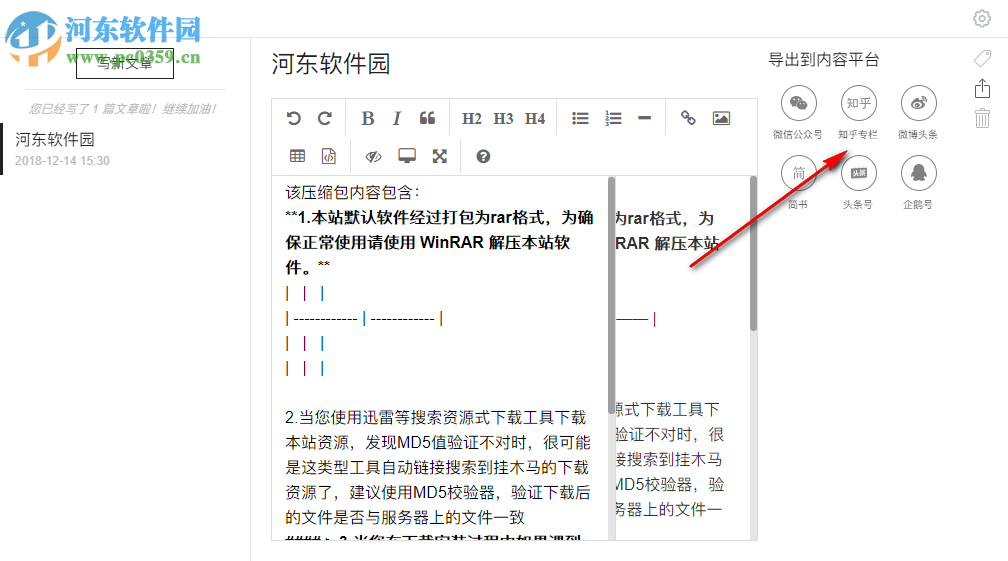Click the code file icon in toolbar

click(328, 156)
